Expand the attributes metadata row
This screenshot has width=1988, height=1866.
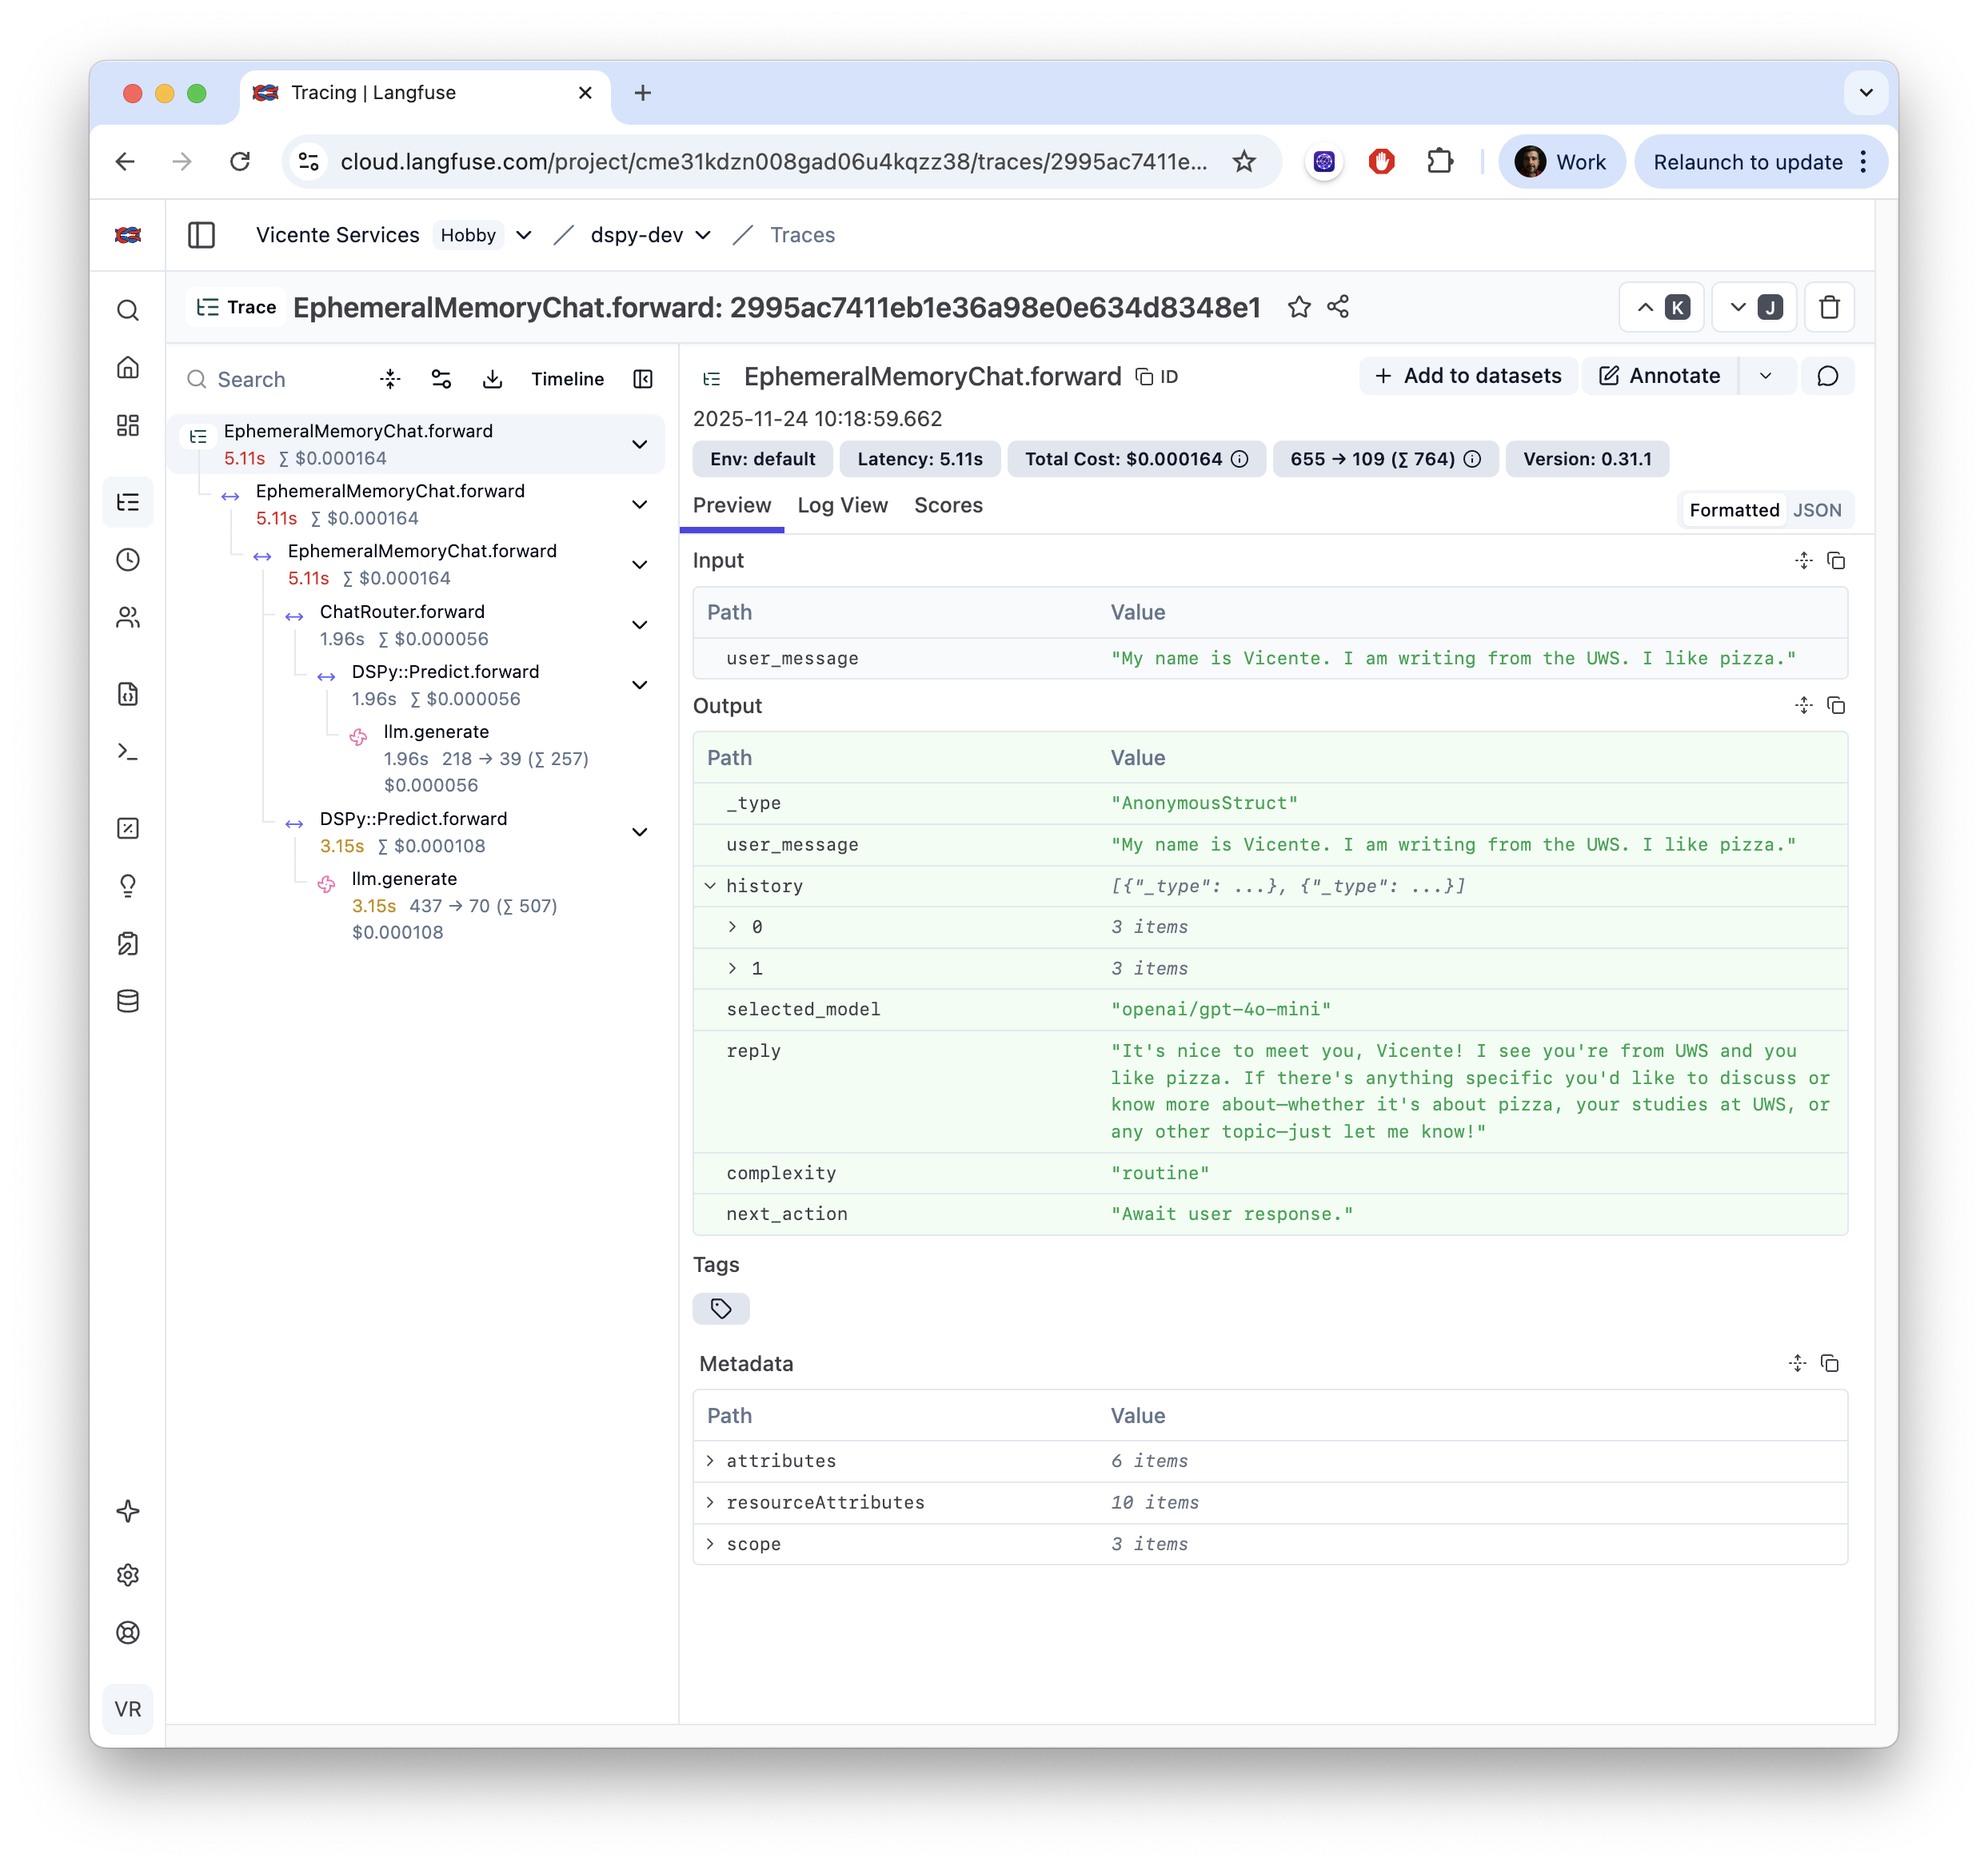[710, 1461]
